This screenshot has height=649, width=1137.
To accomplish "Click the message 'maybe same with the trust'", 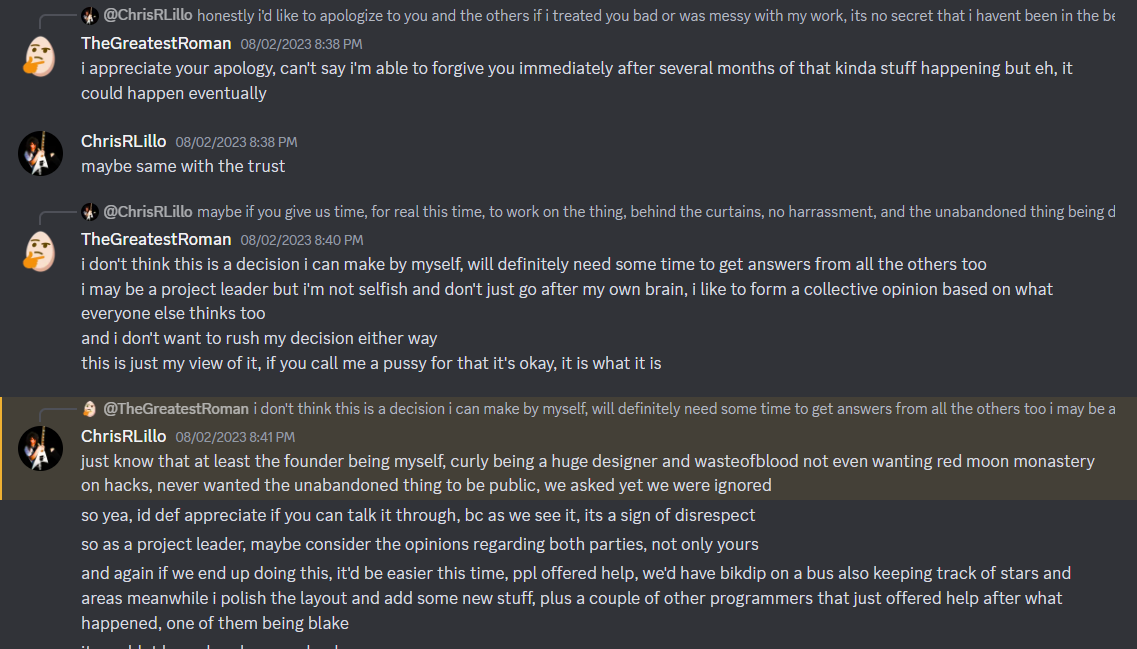I will 183,166.
